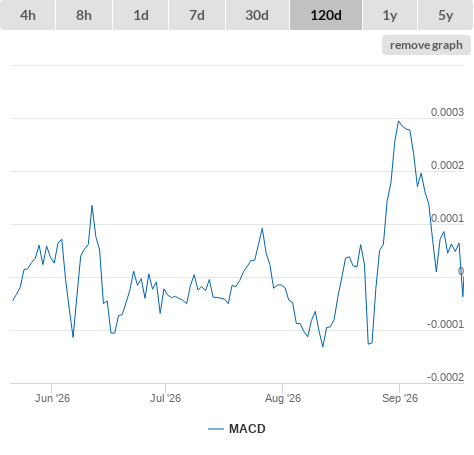
Task: Click the zero value axis label
Action: pyautogui.click(x=461, y=271)
